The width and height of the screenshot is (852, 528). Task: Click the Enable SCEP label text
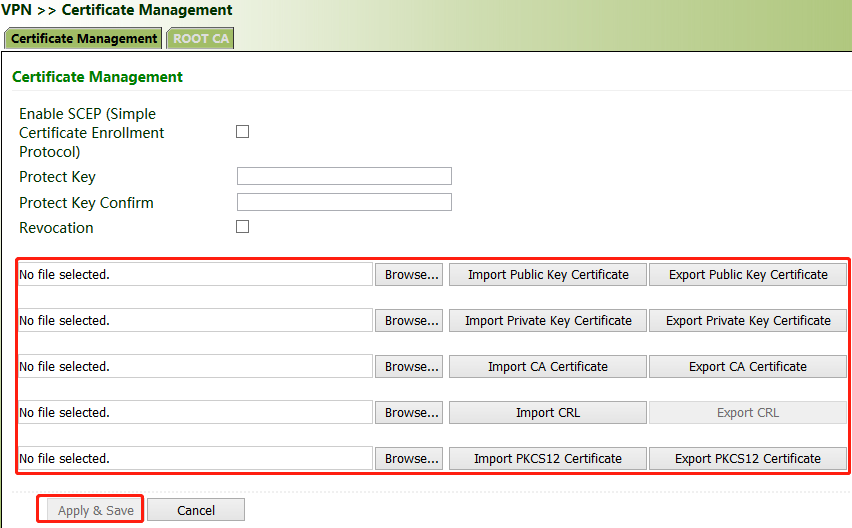(x=91, y=133)
